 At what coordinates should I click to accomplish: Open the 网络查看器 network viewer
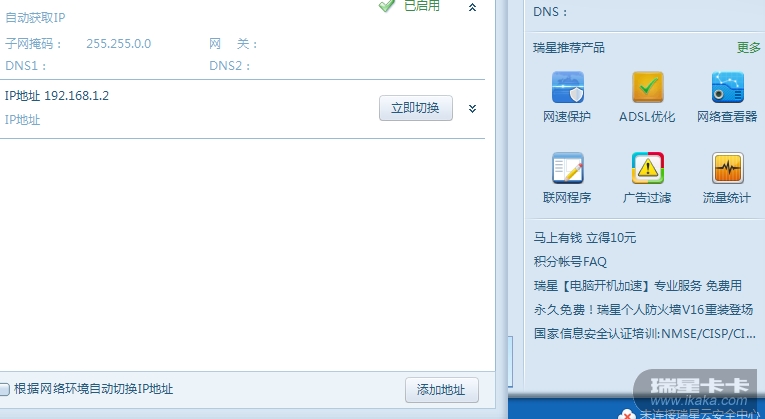click(x=727, y=96)
